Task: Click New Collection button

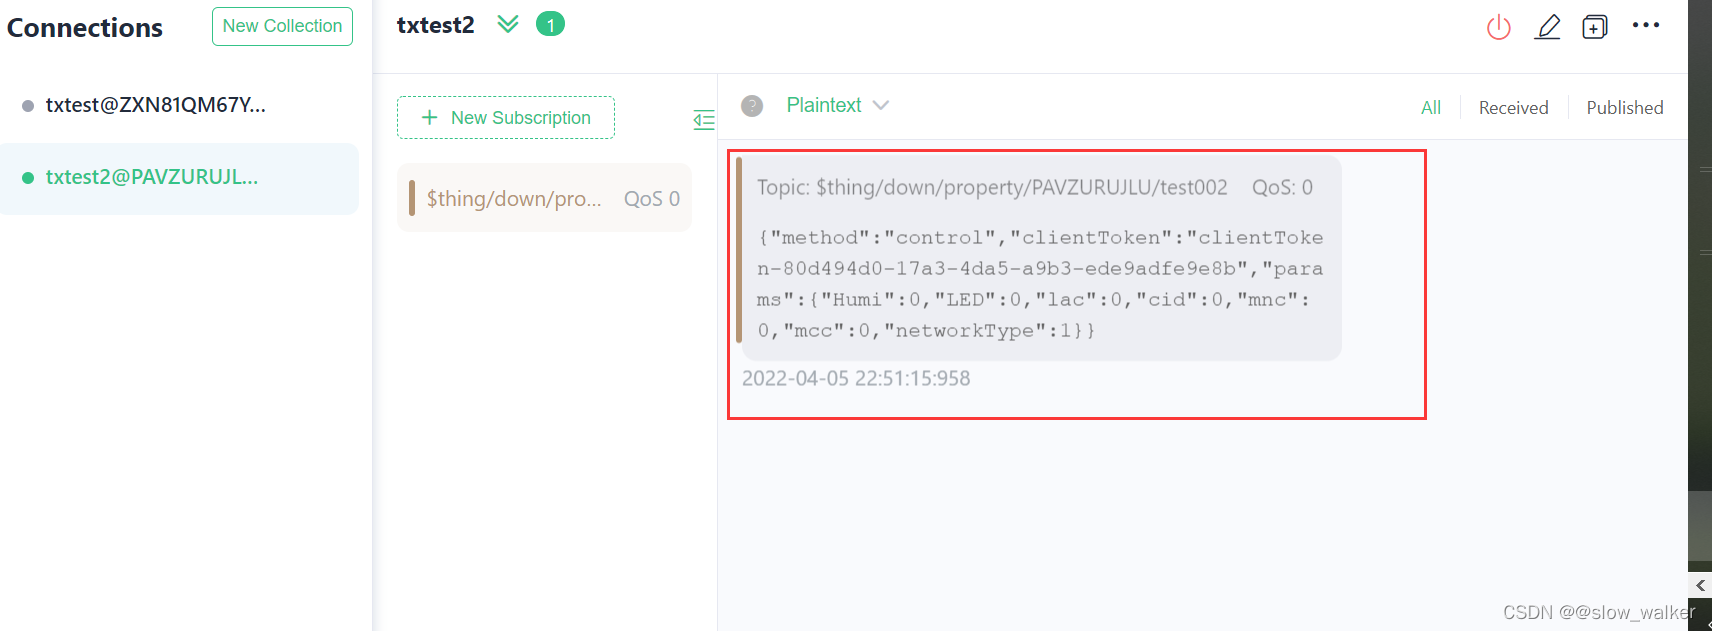Action: pyautogui.click(x=282, y=26)
